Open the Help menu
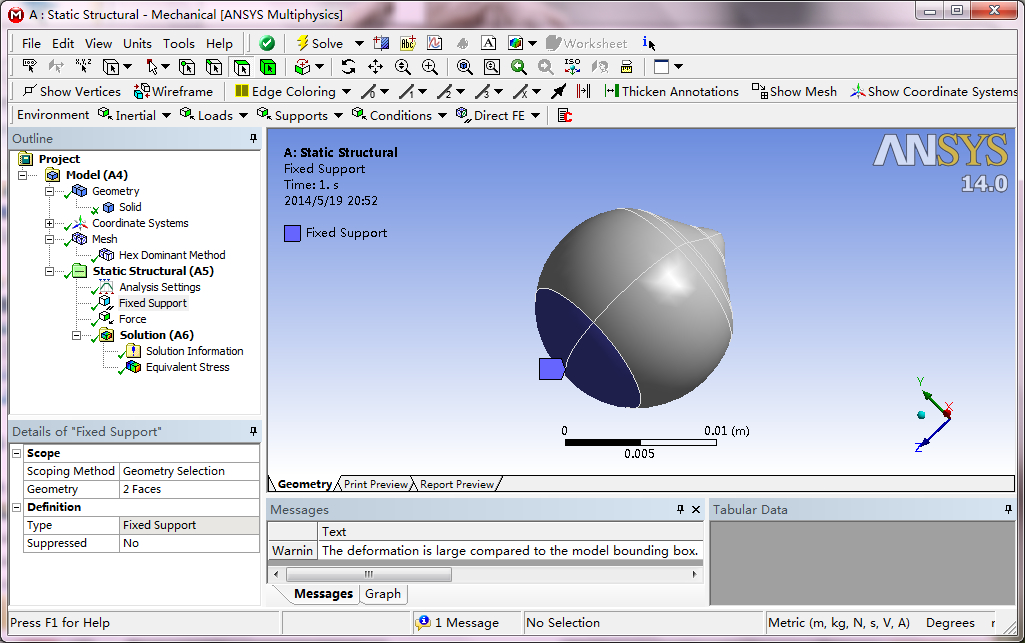 [219, 43]
